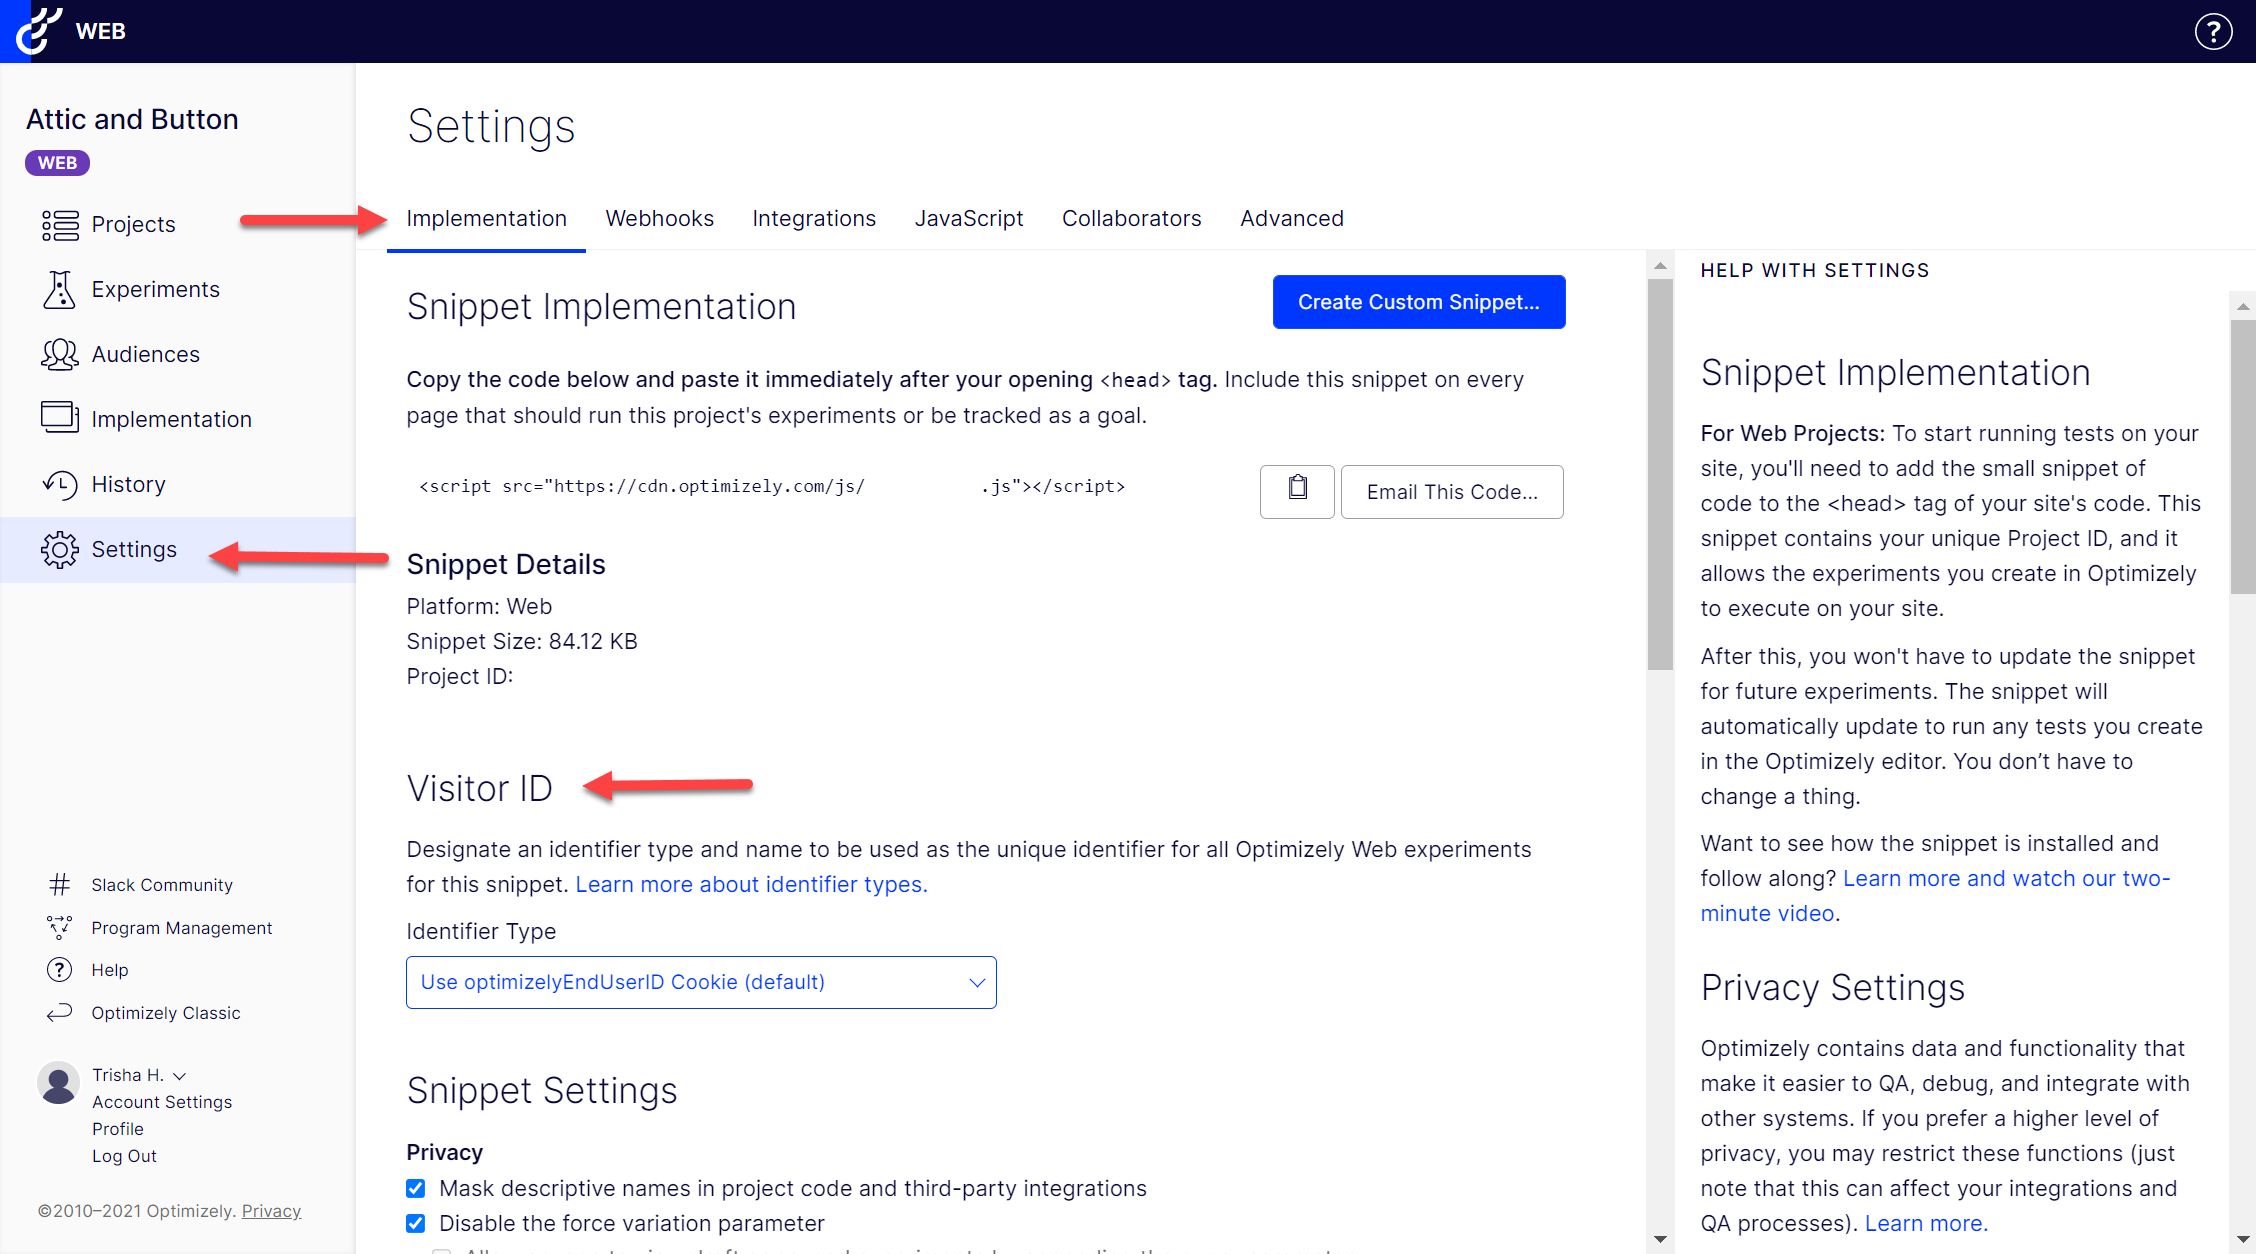This screenshot has height=1254, width=2256.
Task: Switch to the Implementation settings tab
Action: pos(486,219)
